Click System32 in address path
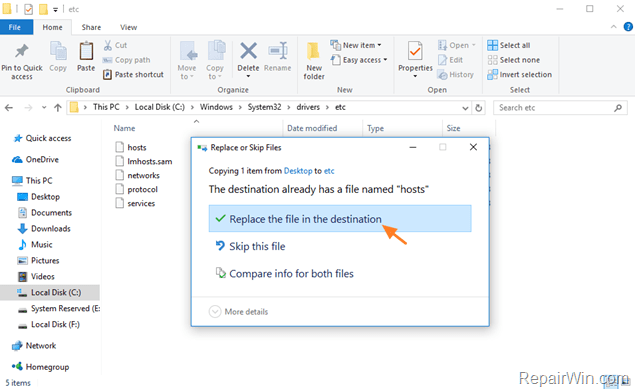 click(x=264, y=107)
